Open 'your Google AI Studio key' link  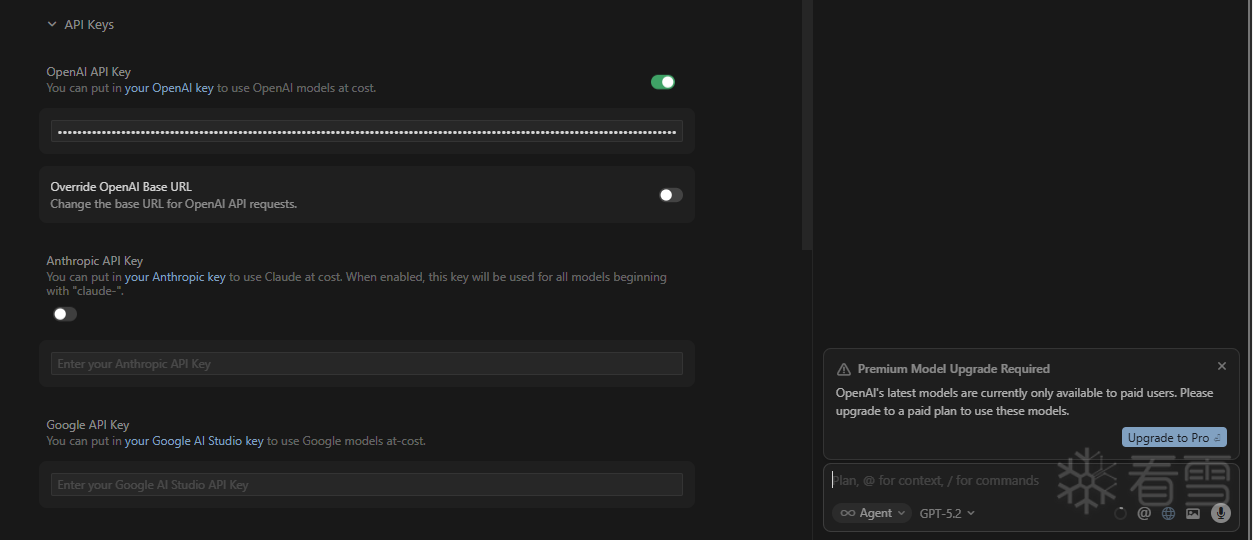(194, 441)
